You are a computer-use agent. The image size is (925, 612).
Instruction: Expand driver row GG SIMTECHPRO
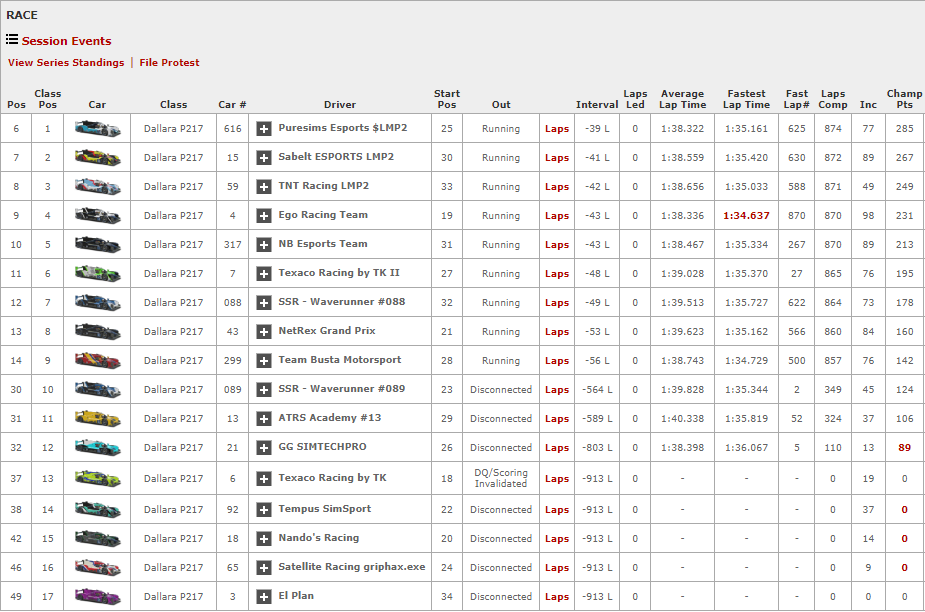(x=264, y=447)
